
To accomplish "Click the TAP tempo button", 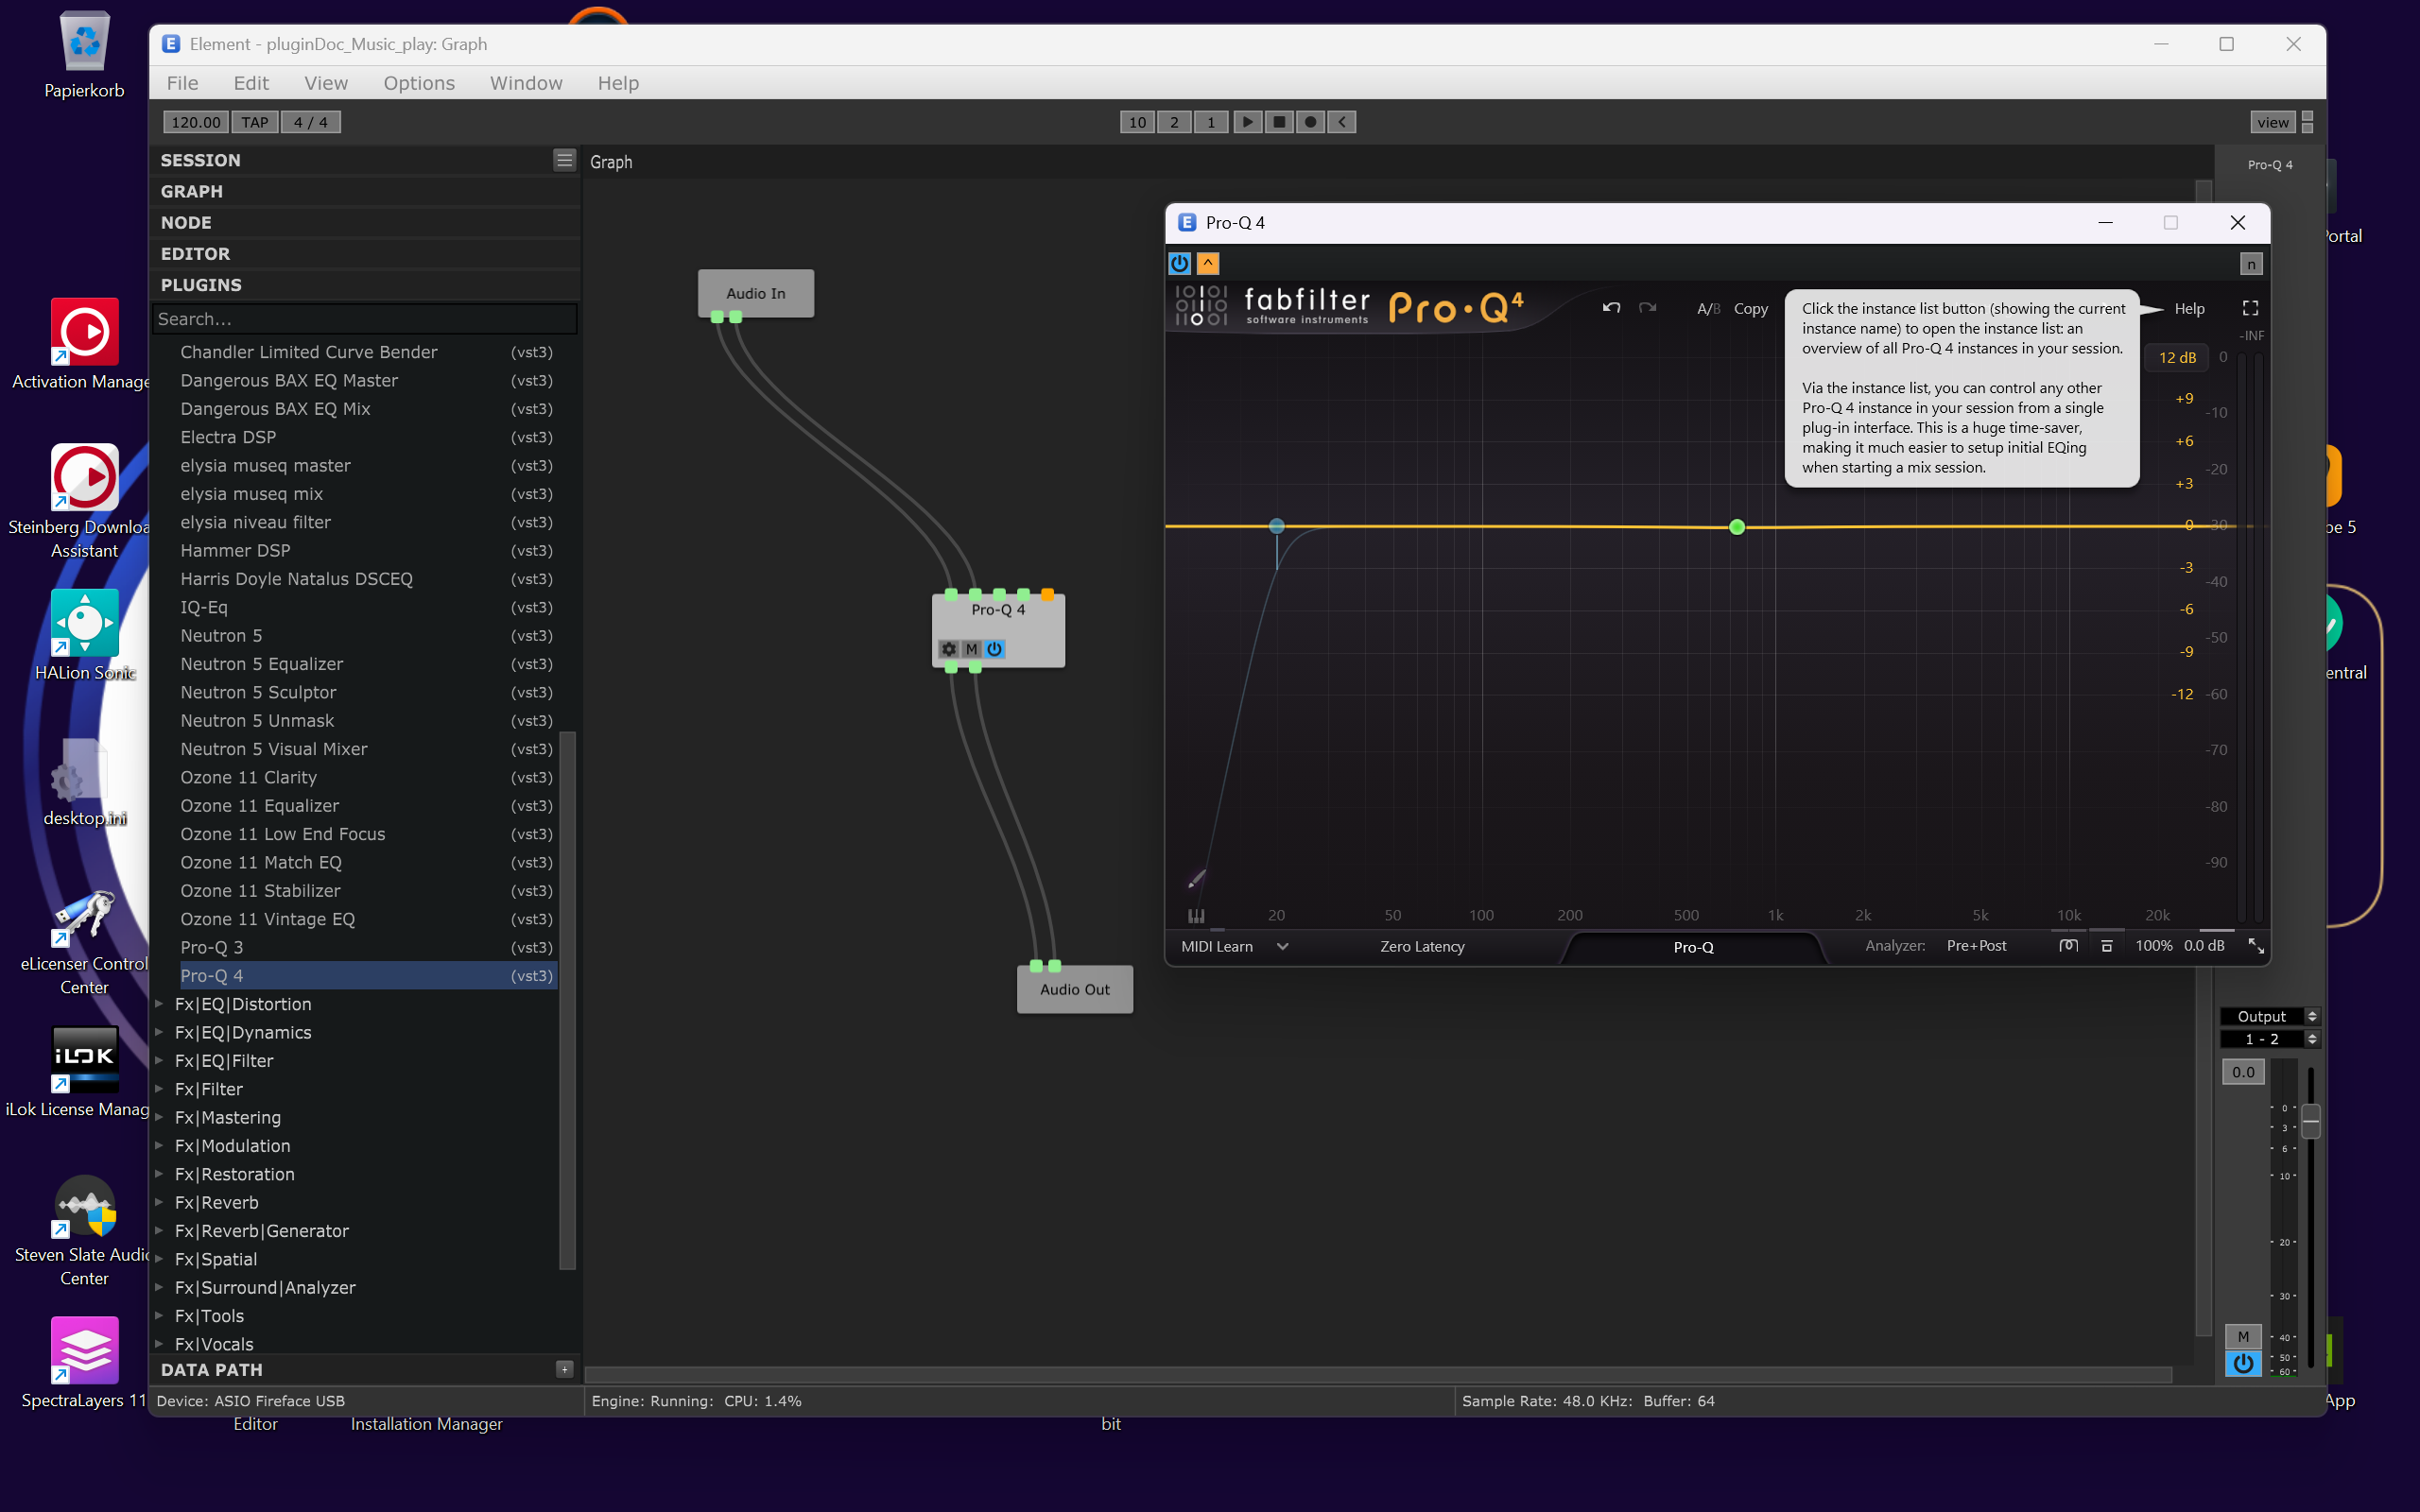I will [x=255, y=122].
